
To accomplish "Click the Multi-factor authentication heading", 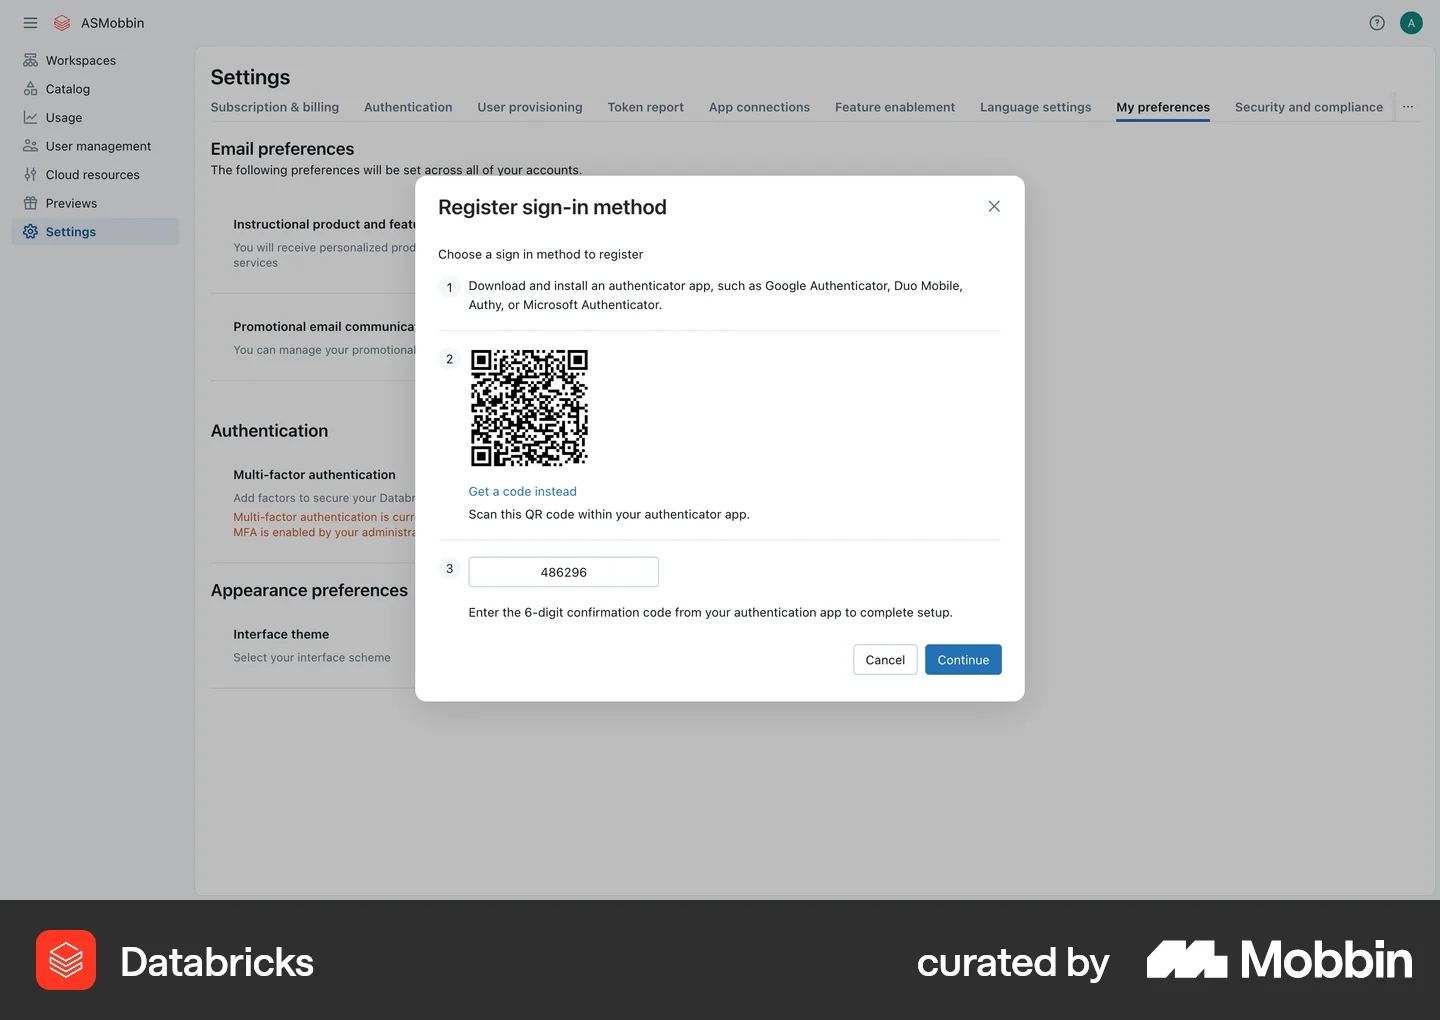I will pos(315,475).
